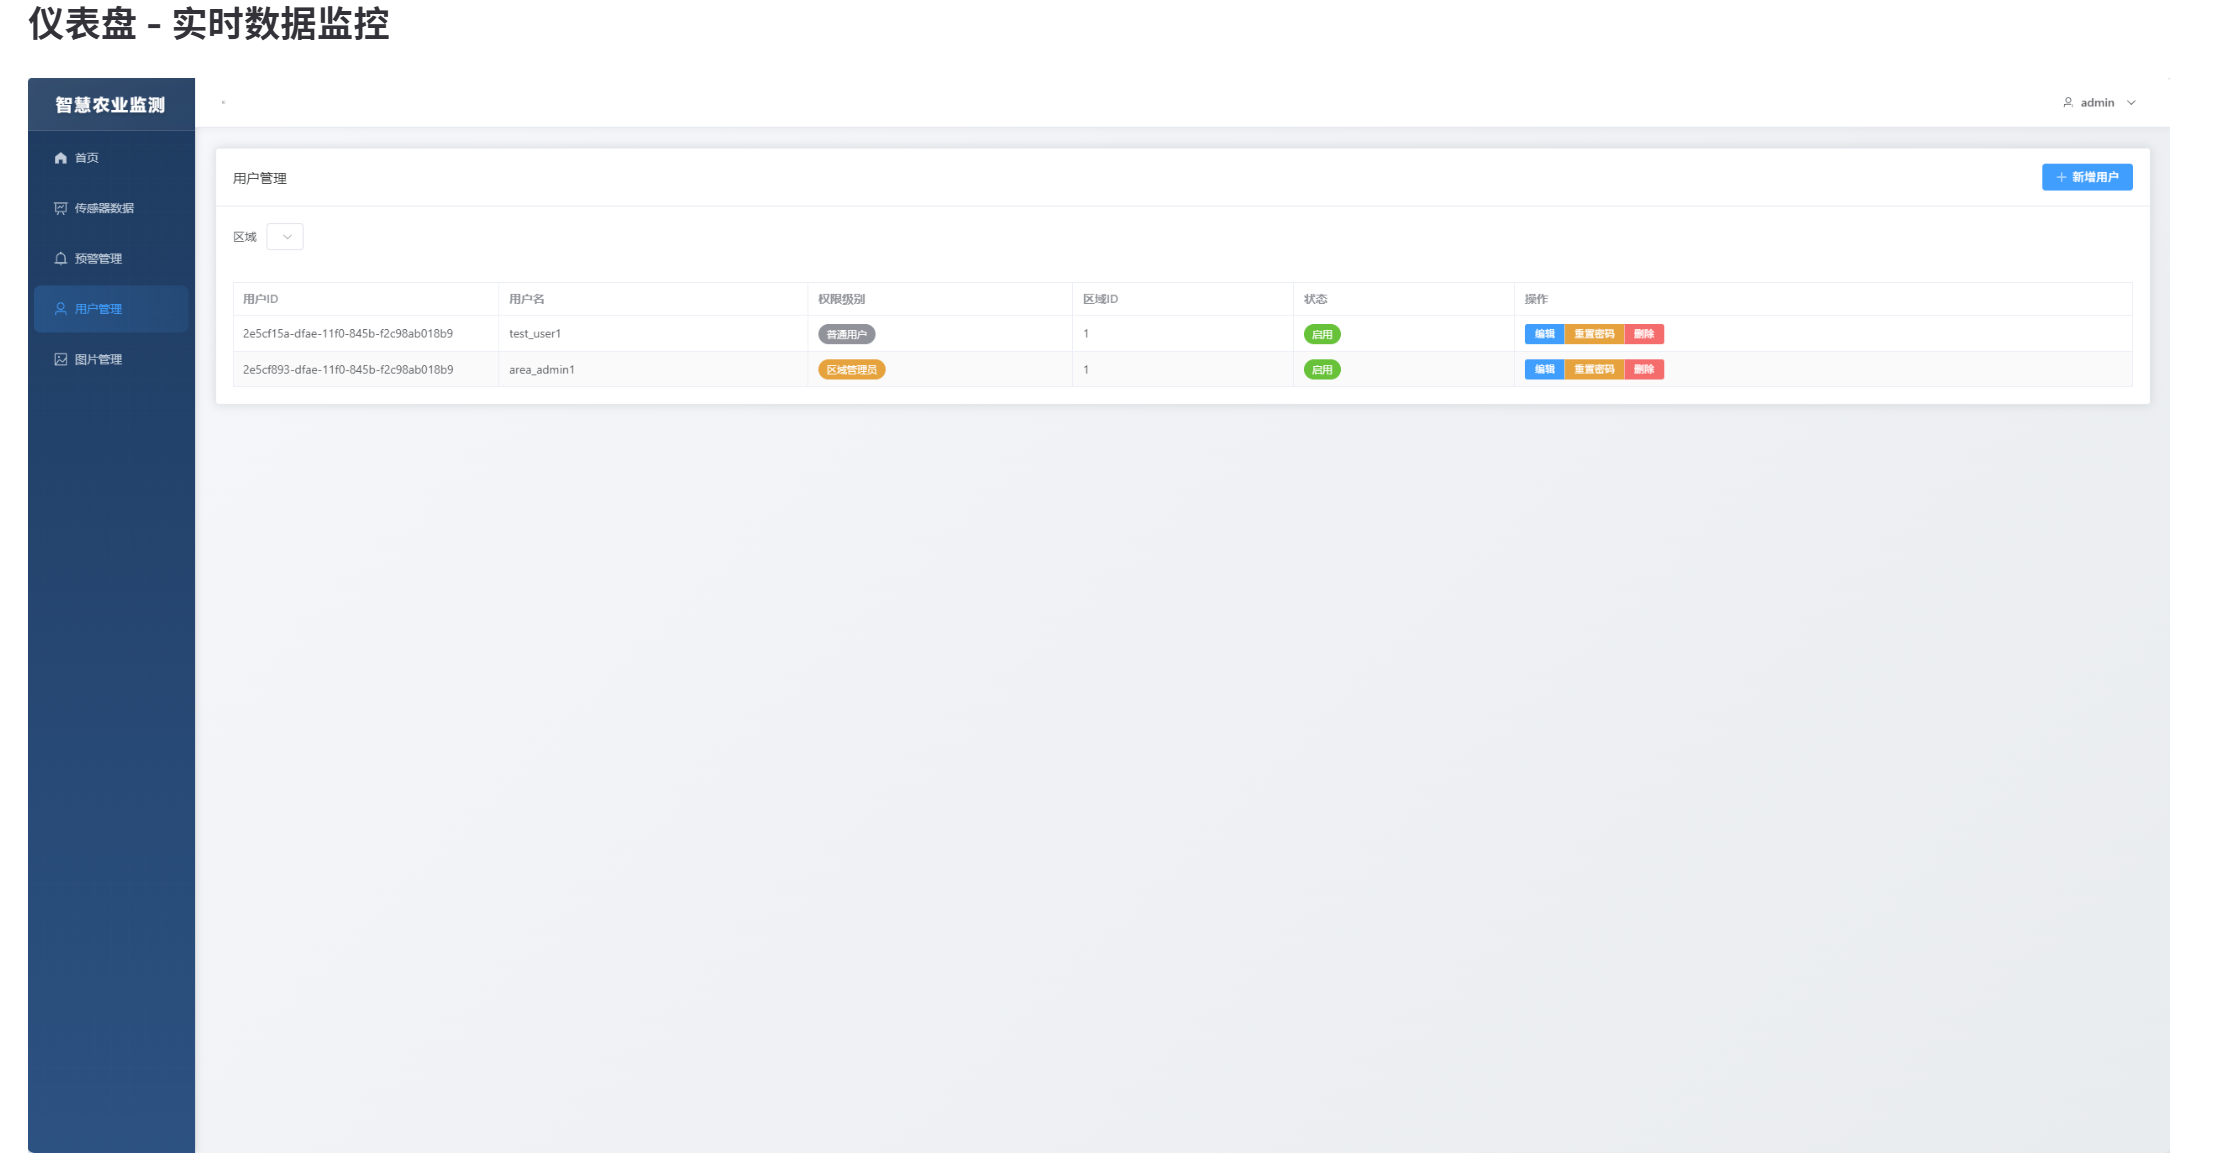The width and height of the screenshot is (2222, 1166).
Task: Open the 区域 filter dropdown
Action: [285, 237]
